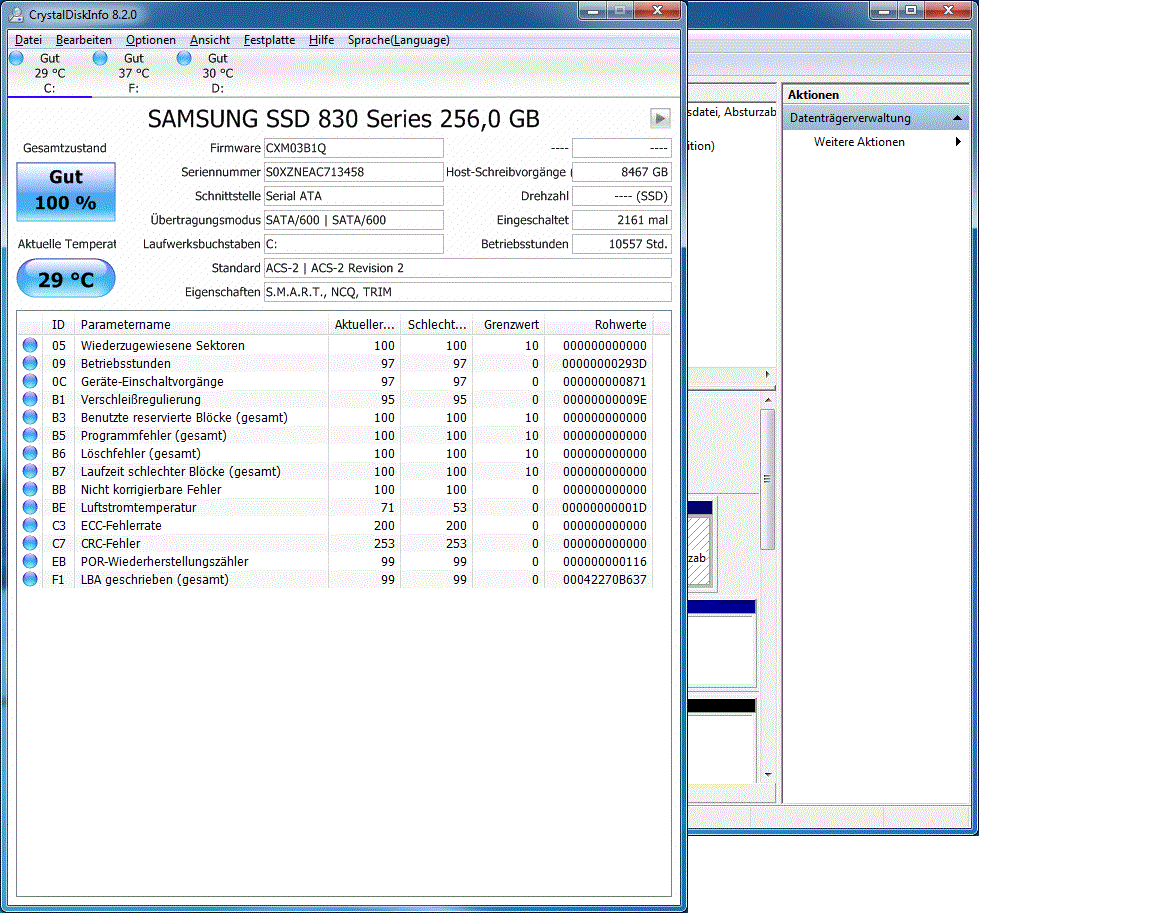Click status icon for Löschfehler (gesamt) row

pyautogui.click(x=30, y=453)
